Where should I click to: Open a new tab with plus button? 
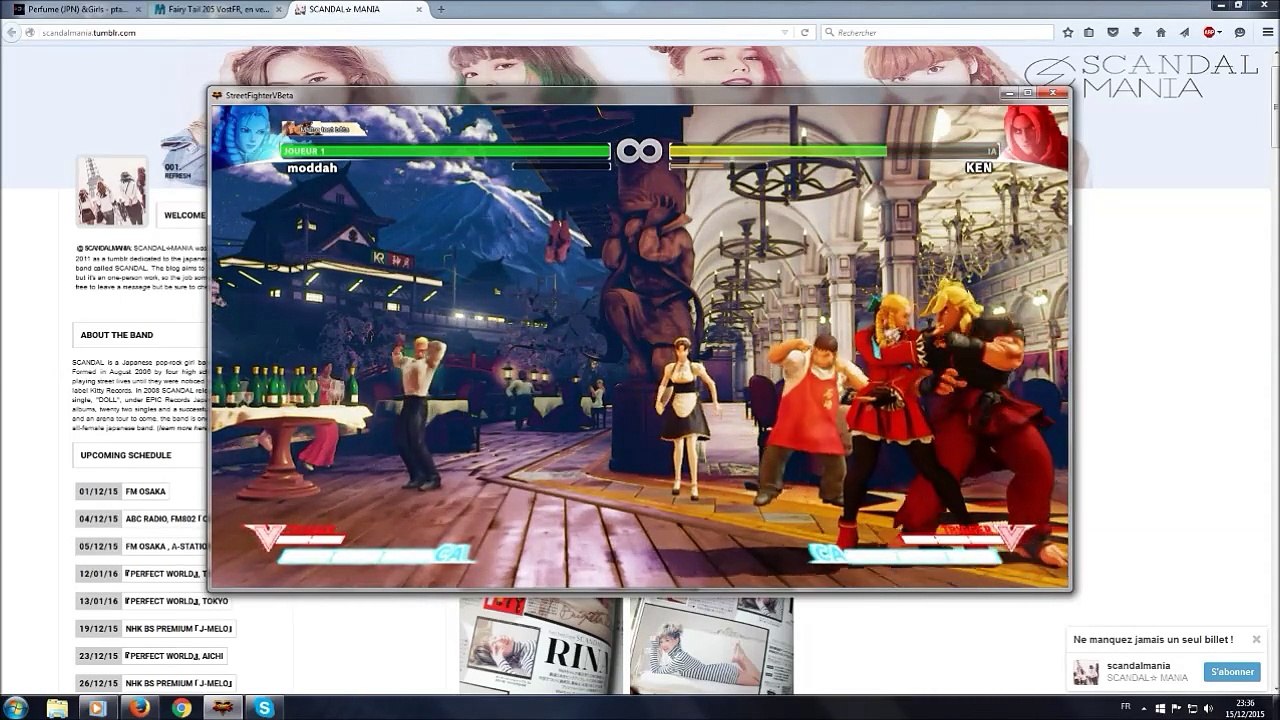click(441, 9)
